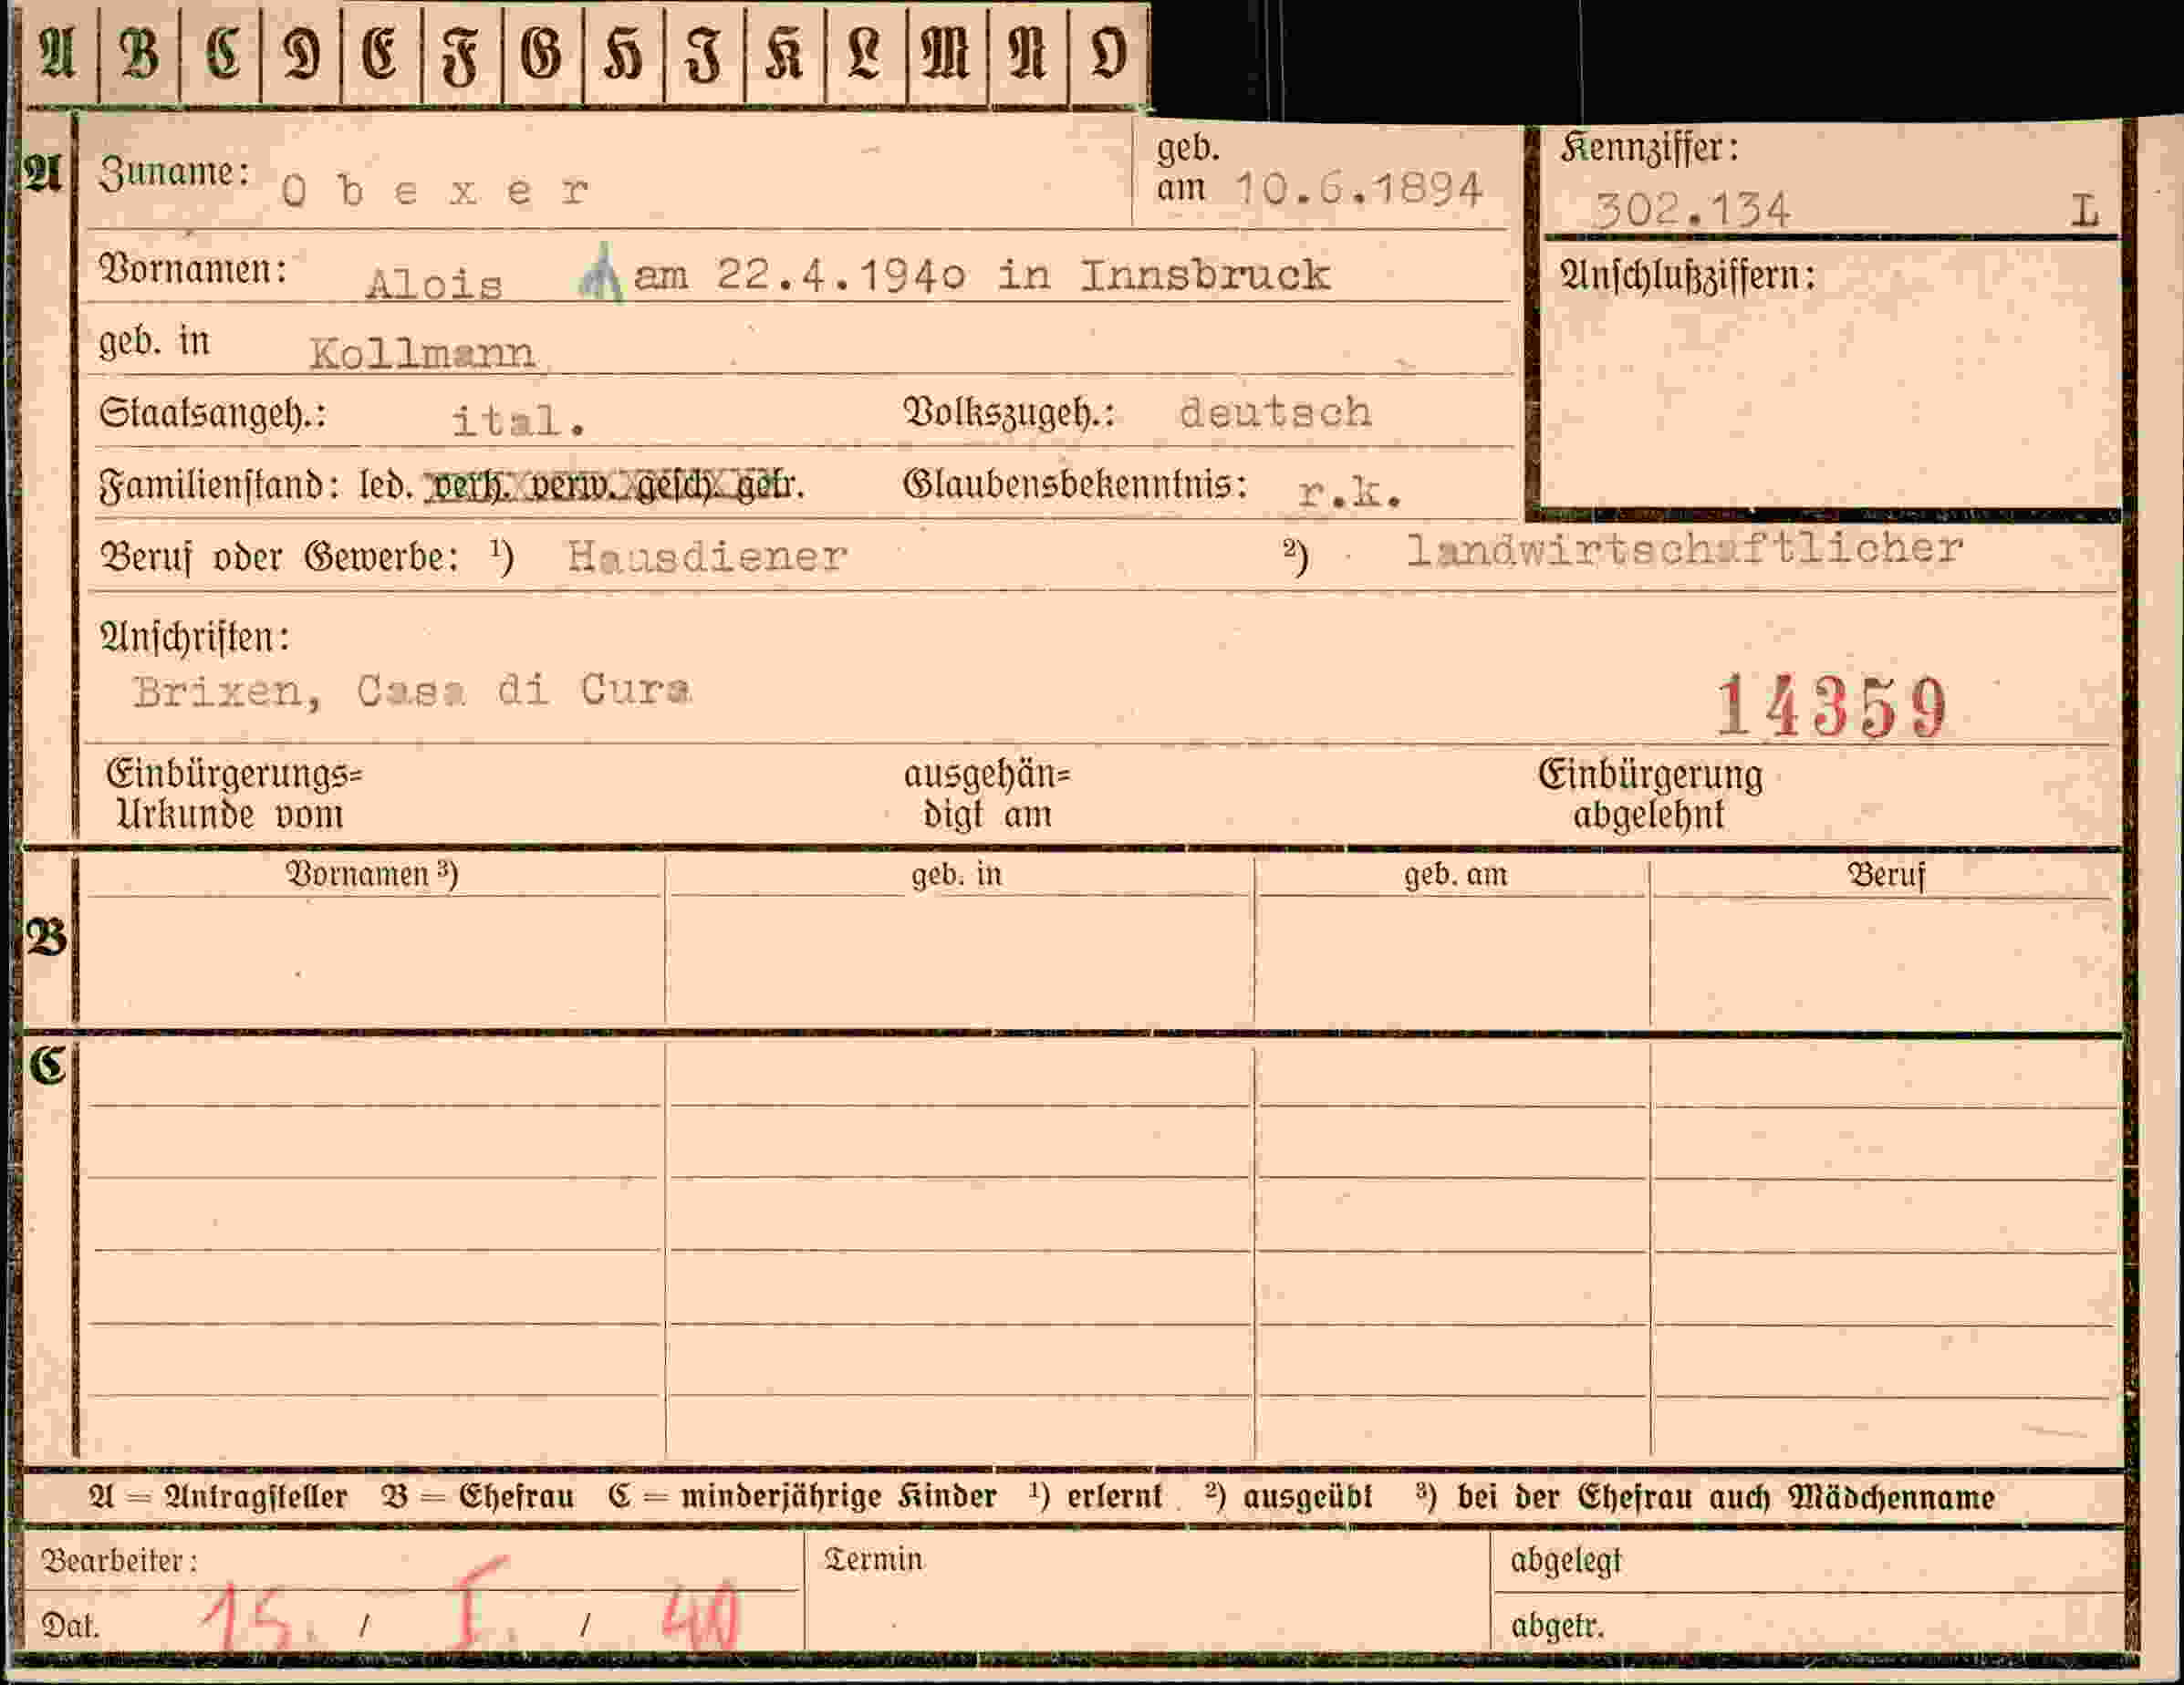This screenshot has height=1685, width=2184.
Task: Click the 'ausgehändigt am' label
Action: 987,794
